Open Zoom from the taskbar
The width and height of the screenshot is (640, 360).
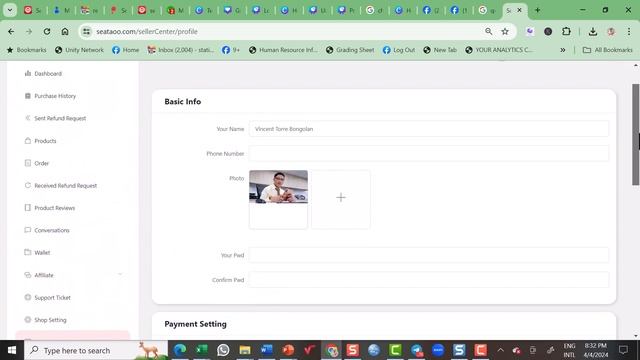click(x=438, y=350)
